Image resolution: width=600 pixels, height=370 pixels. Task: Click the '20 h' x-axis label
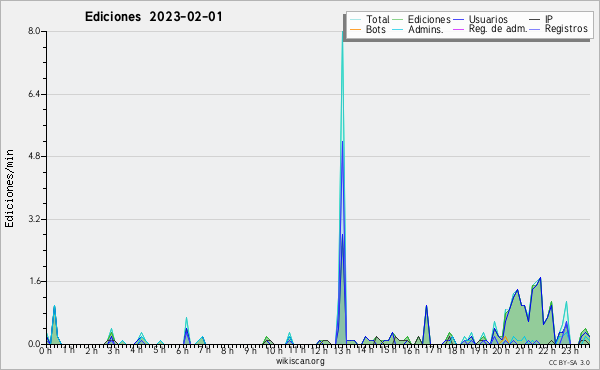click(501, 351)
